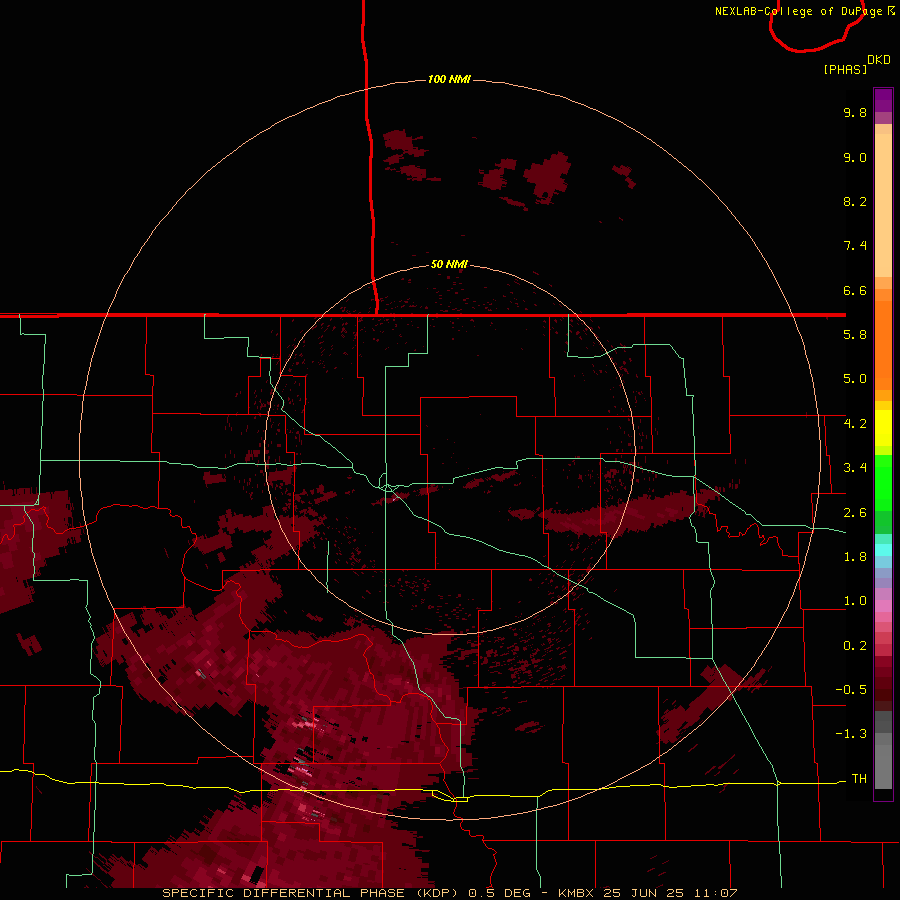Pick the bright green band on color bar

pyautogui.click(x=883, y=482)
